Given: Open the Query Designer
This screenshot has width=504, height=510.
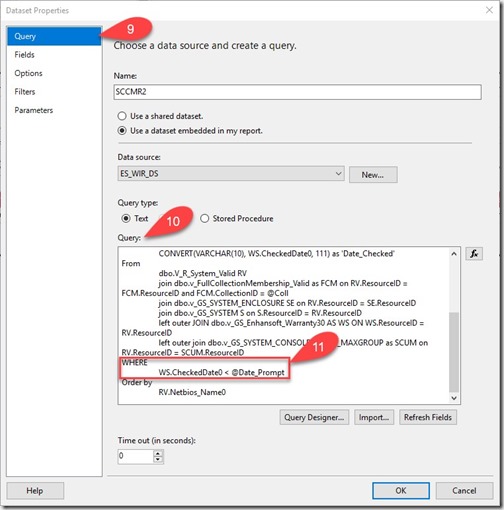Looking at the screenshot, I should point(314,417).
